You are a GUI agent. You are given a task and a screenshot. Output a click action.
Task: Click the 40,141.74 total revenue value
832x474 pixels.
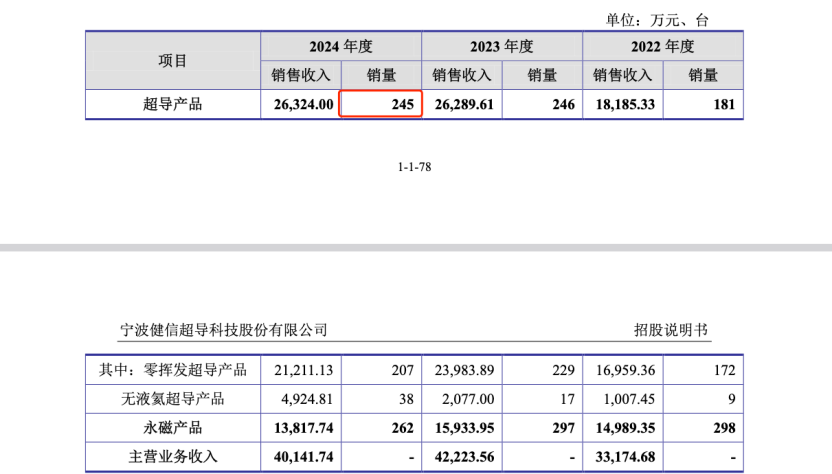(302, 457)
